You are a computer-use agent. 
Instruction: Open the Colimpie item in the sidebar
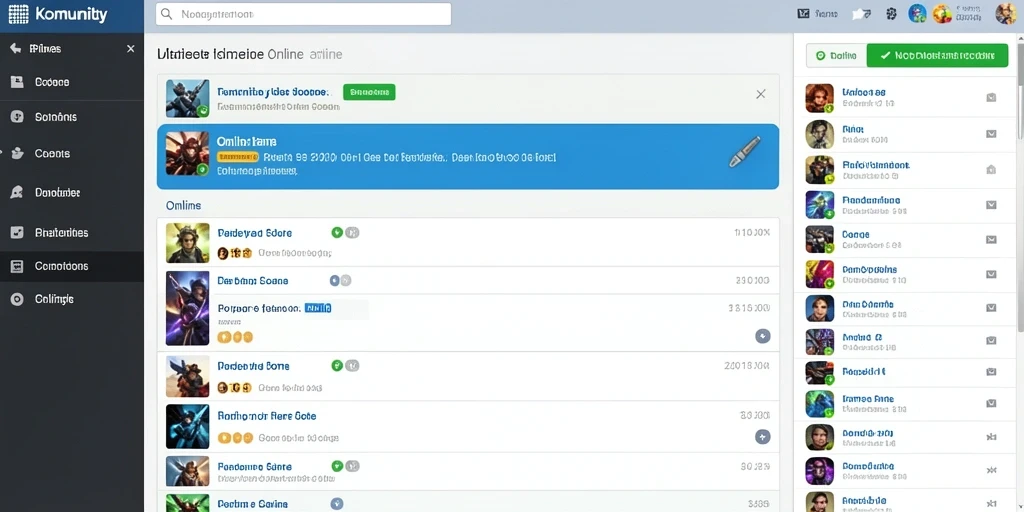click(72, 299)
